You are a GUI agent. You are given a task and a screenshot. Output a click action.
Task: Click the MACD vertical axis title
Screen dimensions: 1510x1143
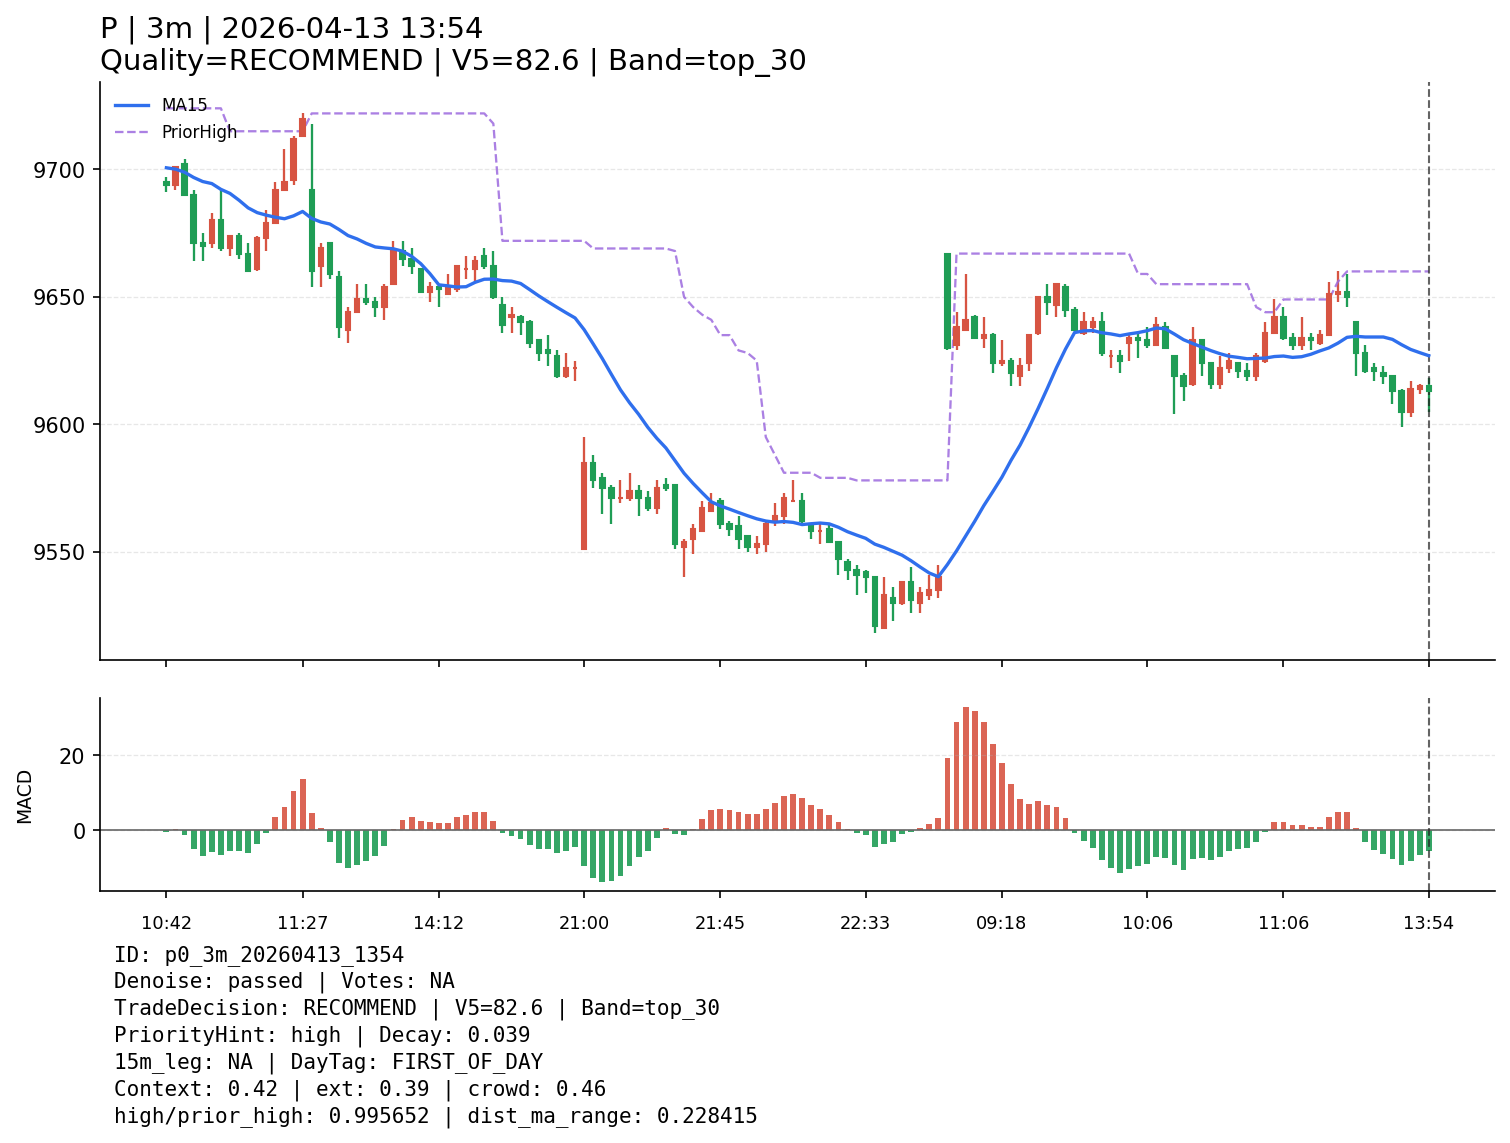point(25,796)
